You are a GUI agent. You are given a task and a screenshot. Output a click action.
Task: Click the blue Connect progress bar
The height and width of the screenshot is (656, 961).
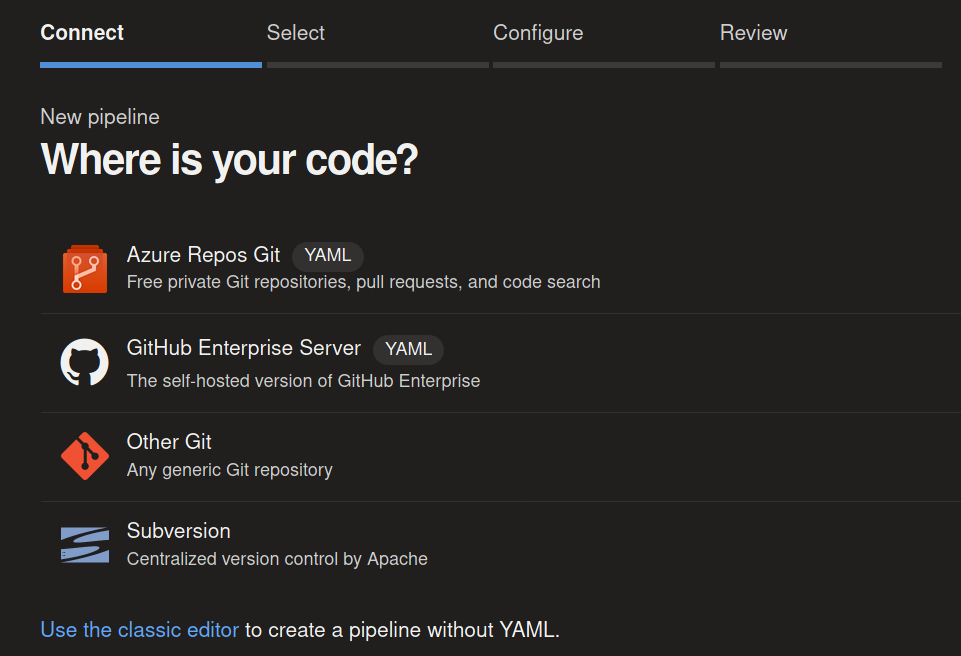151,65
